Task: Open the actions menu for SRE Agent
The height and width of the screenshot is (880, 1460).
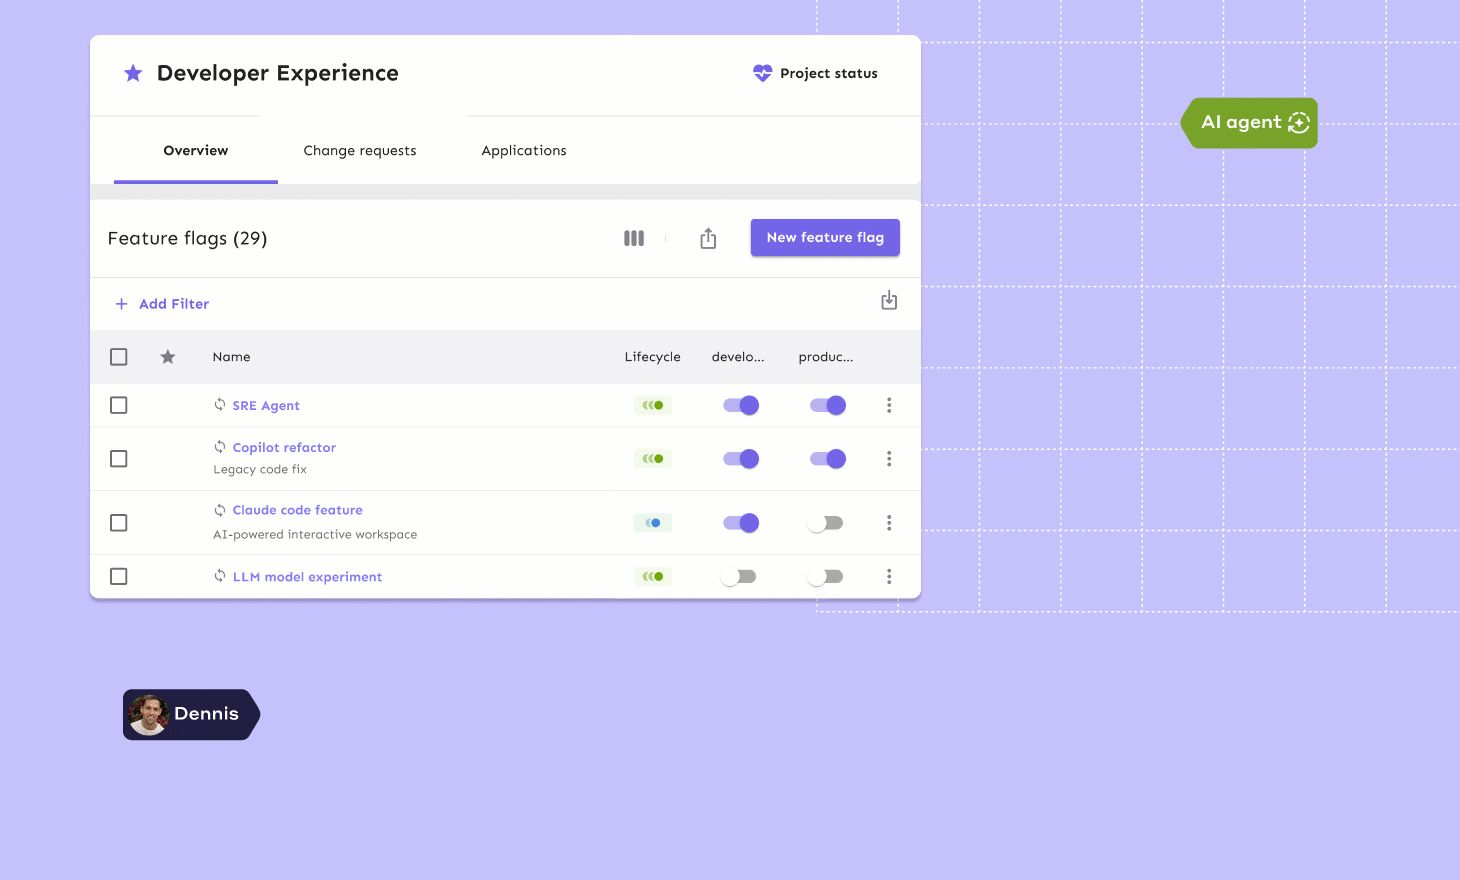Action: tap(889, 405)
